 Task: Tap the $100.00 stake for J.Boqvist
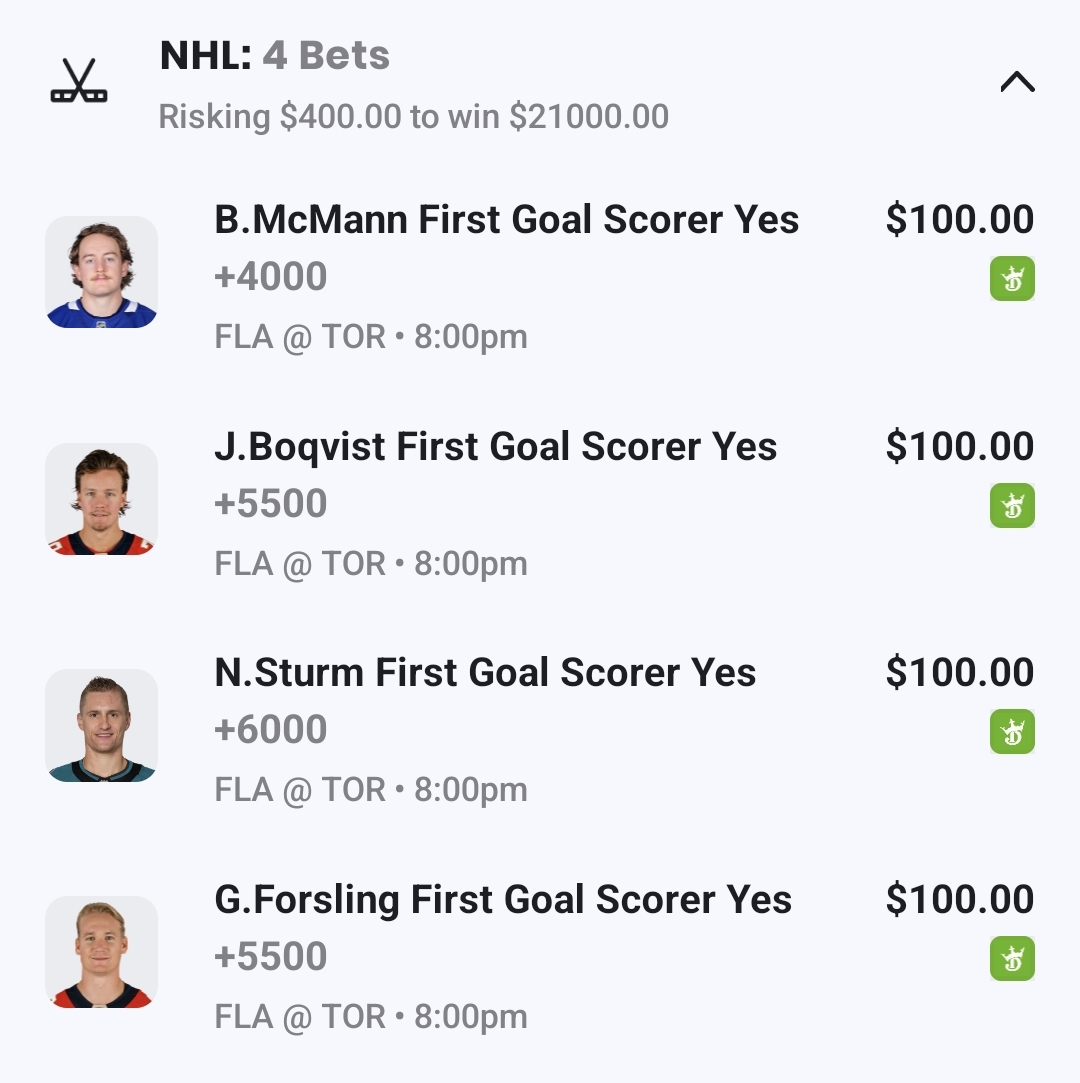(x=959, y=447)
